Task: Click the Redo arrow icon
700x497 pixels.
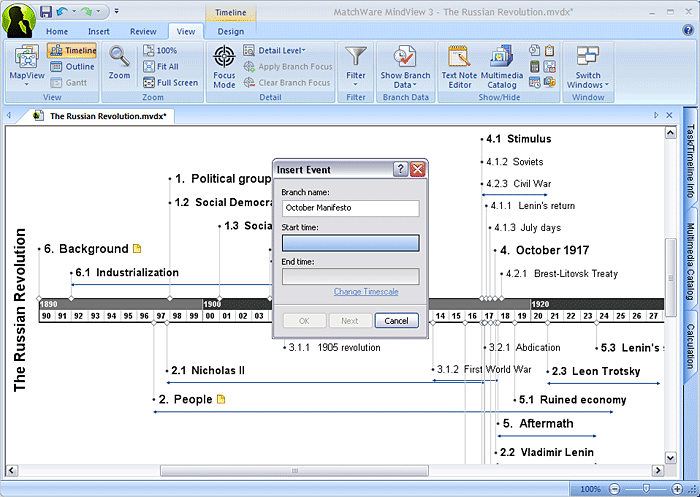Action: coord(86,11)
